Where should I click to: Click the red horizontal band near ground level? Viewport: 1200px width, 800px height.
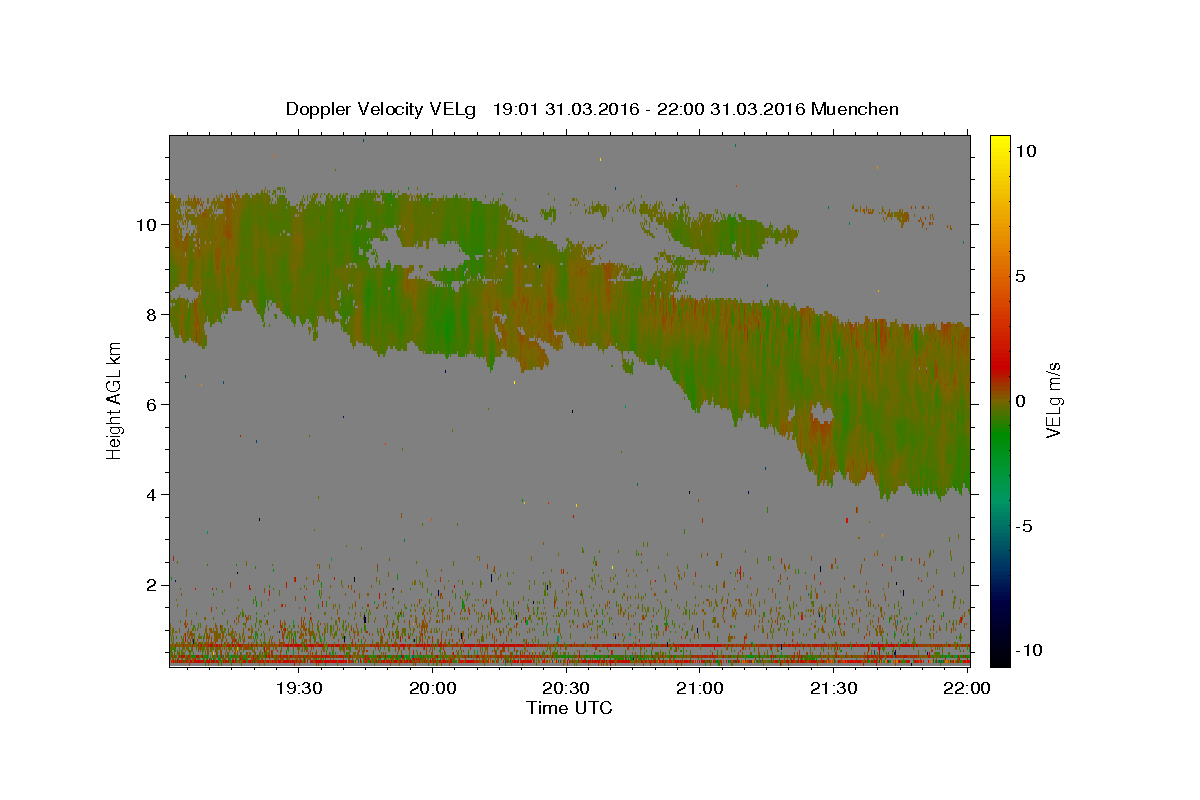(569, 646)
